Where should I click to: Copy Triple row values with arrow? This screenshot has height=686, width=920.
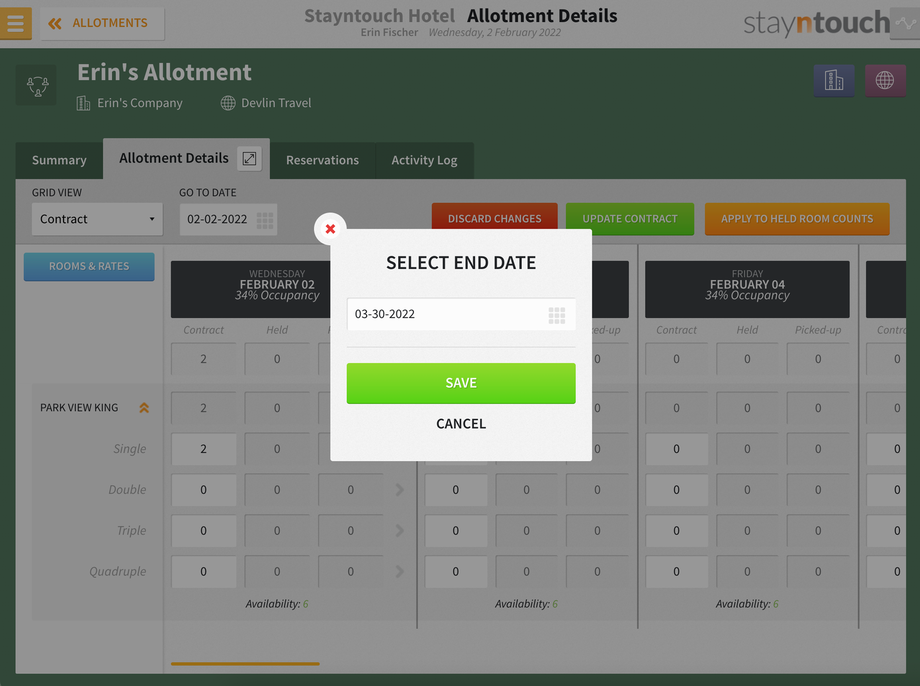[x=400, y=530]
